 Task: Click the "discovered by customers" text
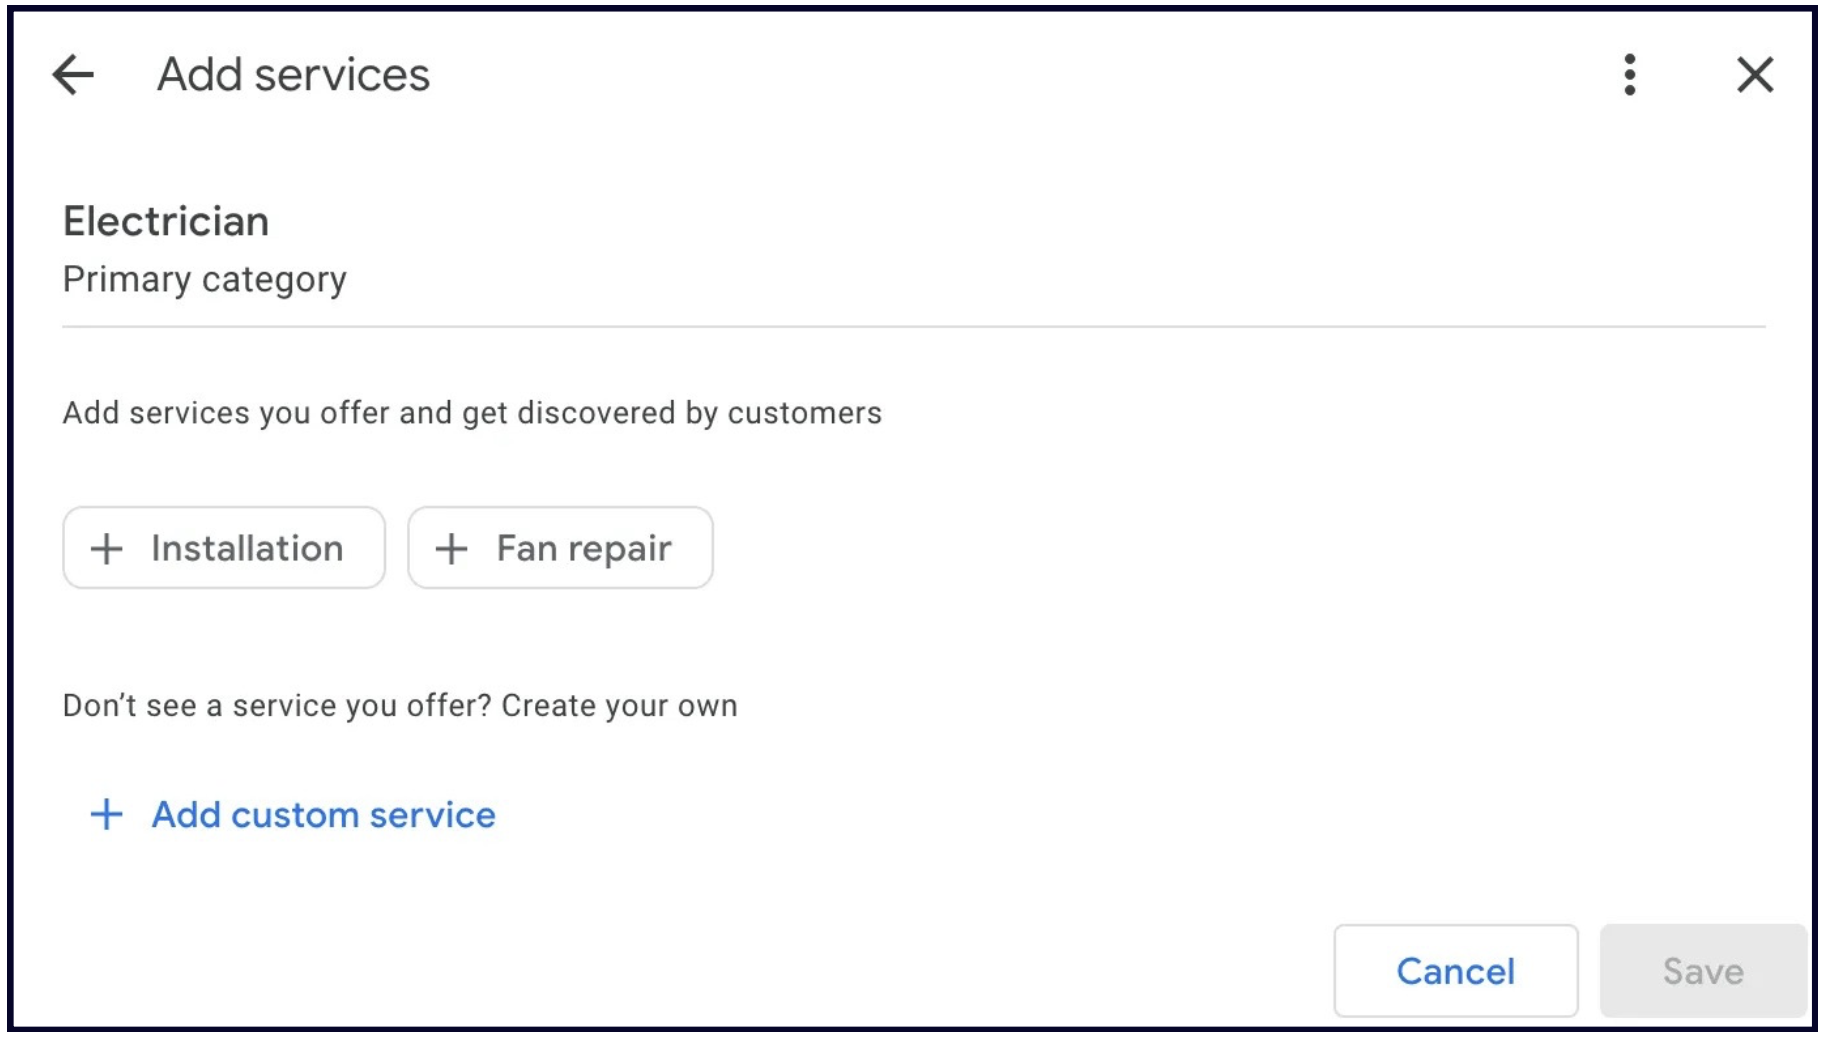[x=699, y=413]
